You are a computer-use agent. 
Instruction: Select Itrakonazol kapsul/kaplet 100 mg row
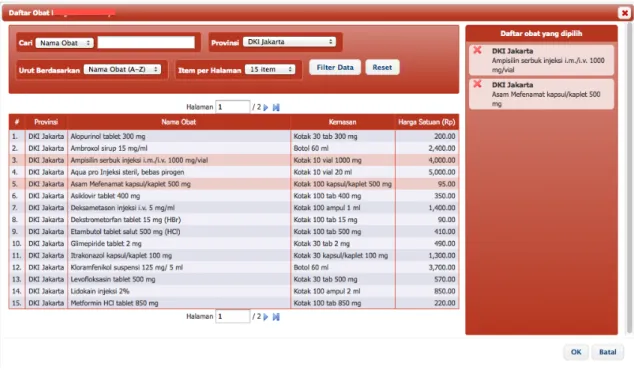(x=234, y=256)
